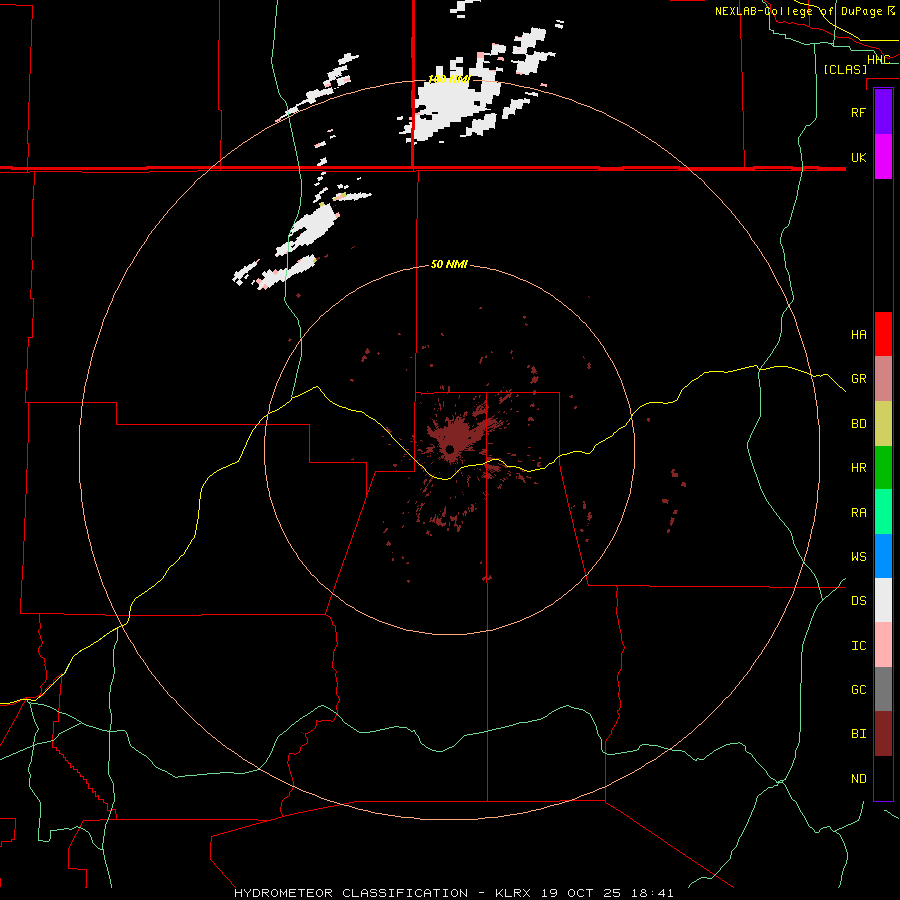Click the RA legend label

tap(858, 513)
